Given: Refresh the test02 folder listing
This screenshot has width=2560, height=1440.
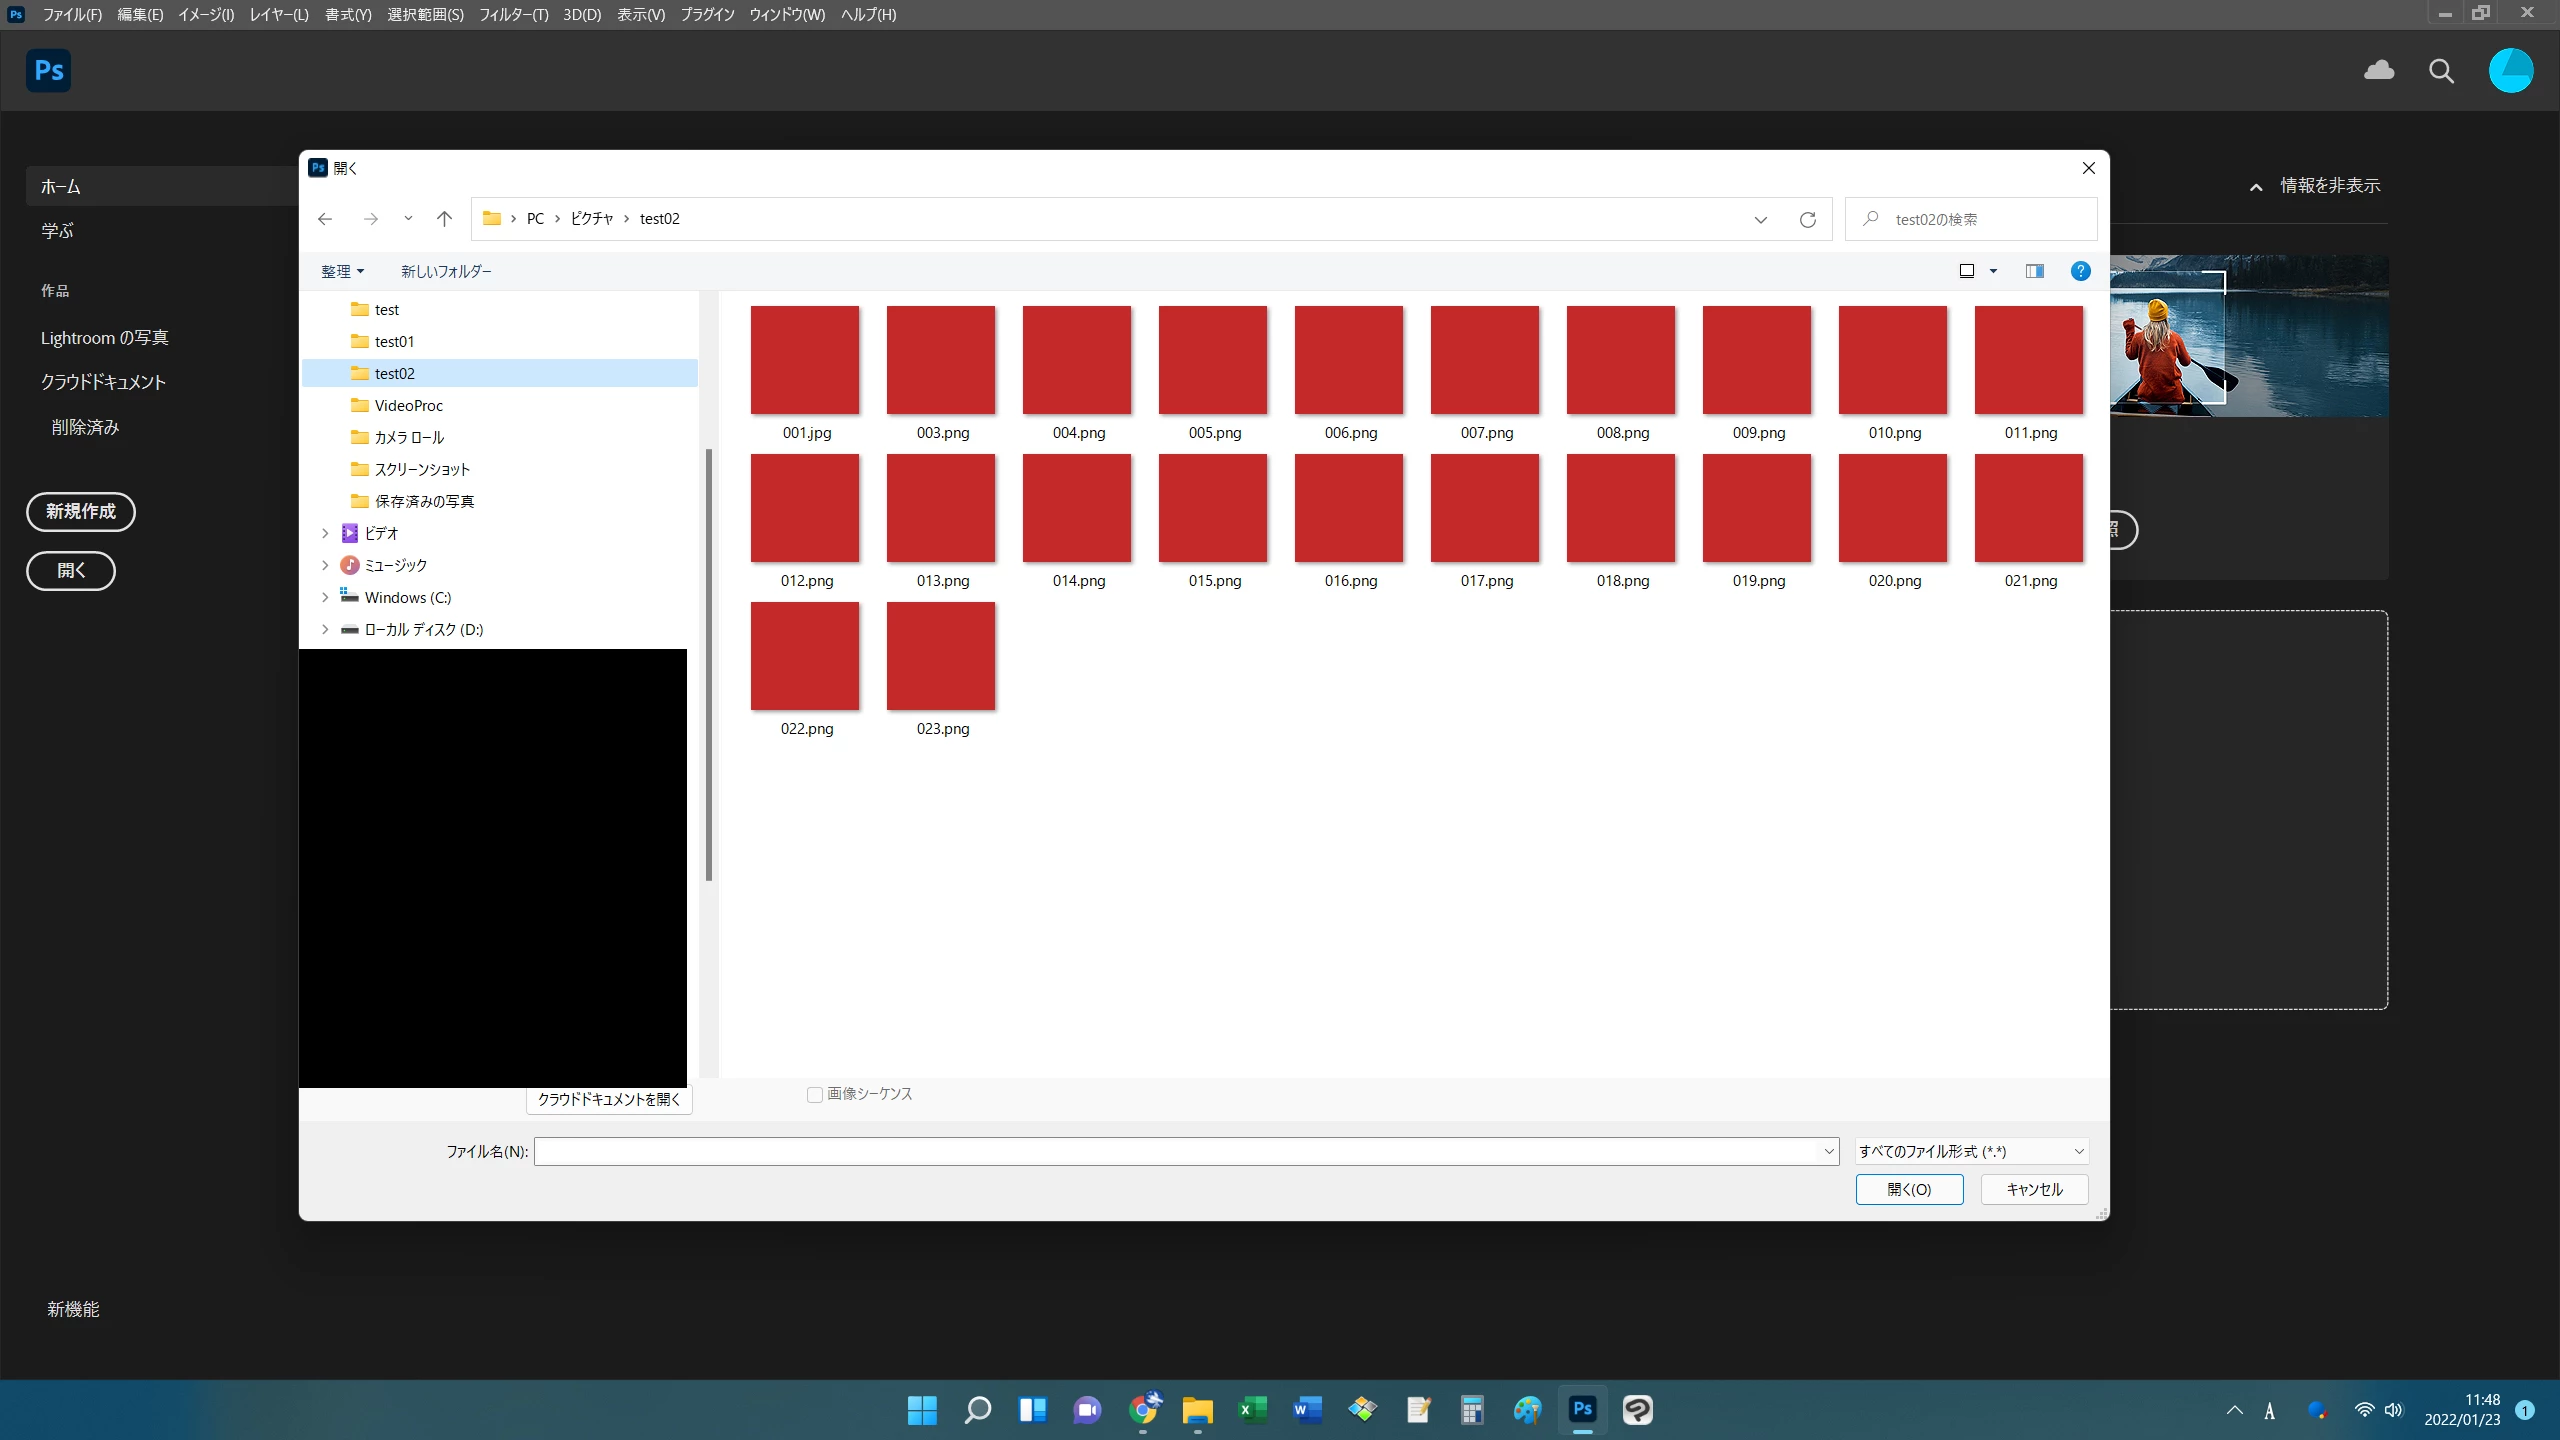Looking at the screenshot, I should click(x=1807, y=219).
